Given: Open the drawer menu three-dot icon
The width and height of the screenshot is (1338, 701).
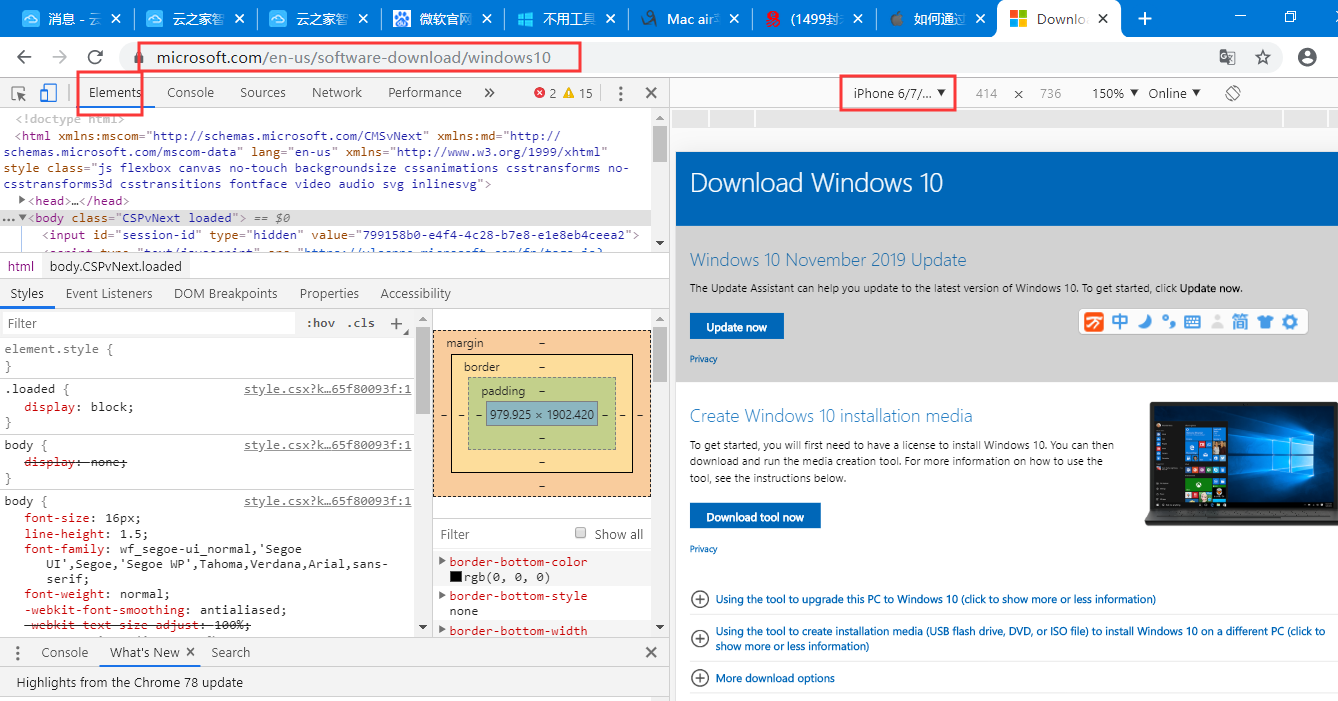Looking at the screenshot, I should [18, 653].
